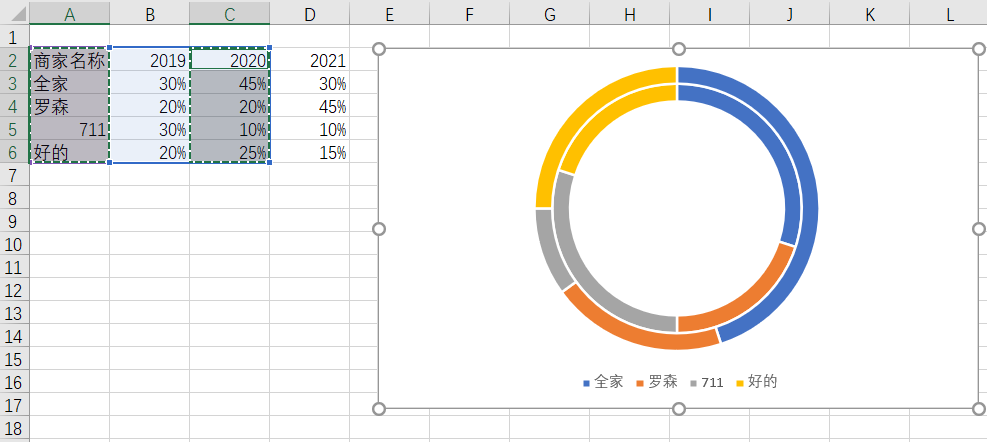
Task: Click the chart's top-center resize handle
Action: pos(679,49)
